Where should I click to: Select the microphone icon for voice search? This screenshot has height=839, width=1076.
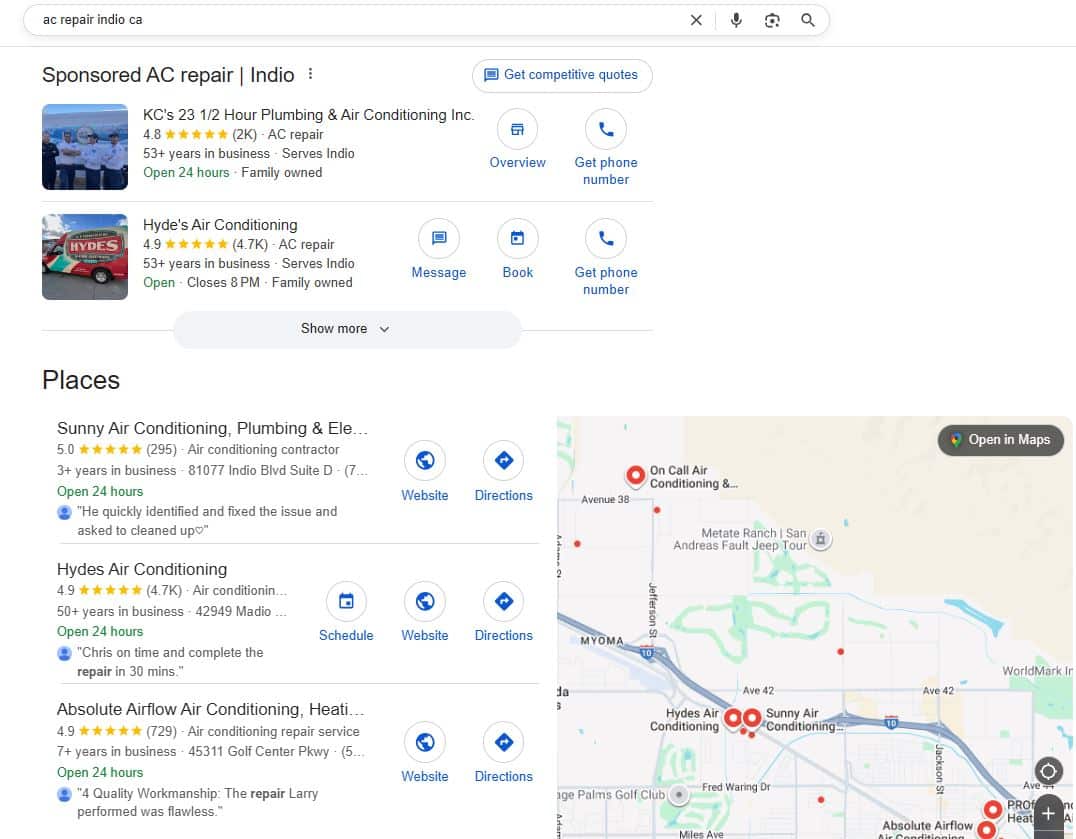click(x=736, y=20)
